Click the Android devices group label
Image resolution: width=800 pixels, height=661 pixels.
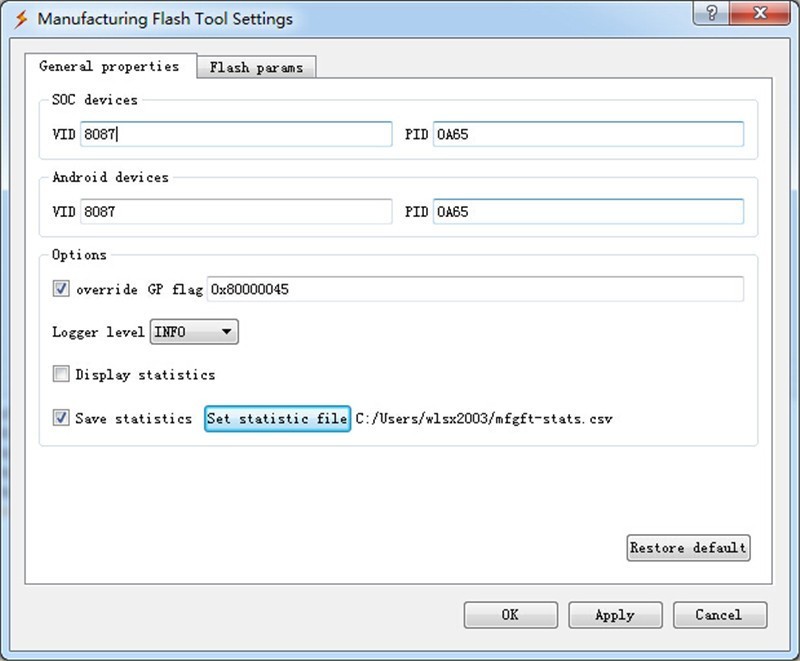coord(110,177)
